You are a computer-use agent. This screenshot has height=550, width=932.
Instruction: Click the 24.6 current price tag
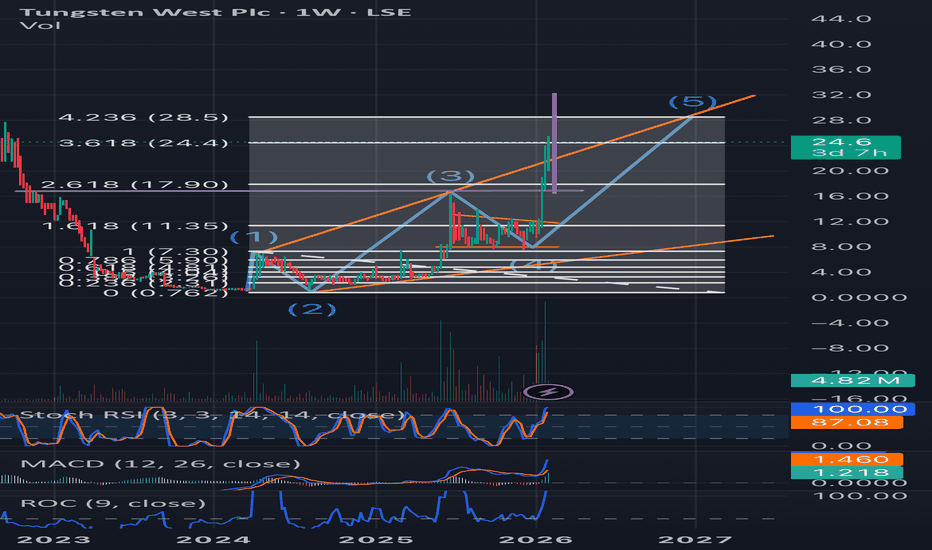[845, 147]
